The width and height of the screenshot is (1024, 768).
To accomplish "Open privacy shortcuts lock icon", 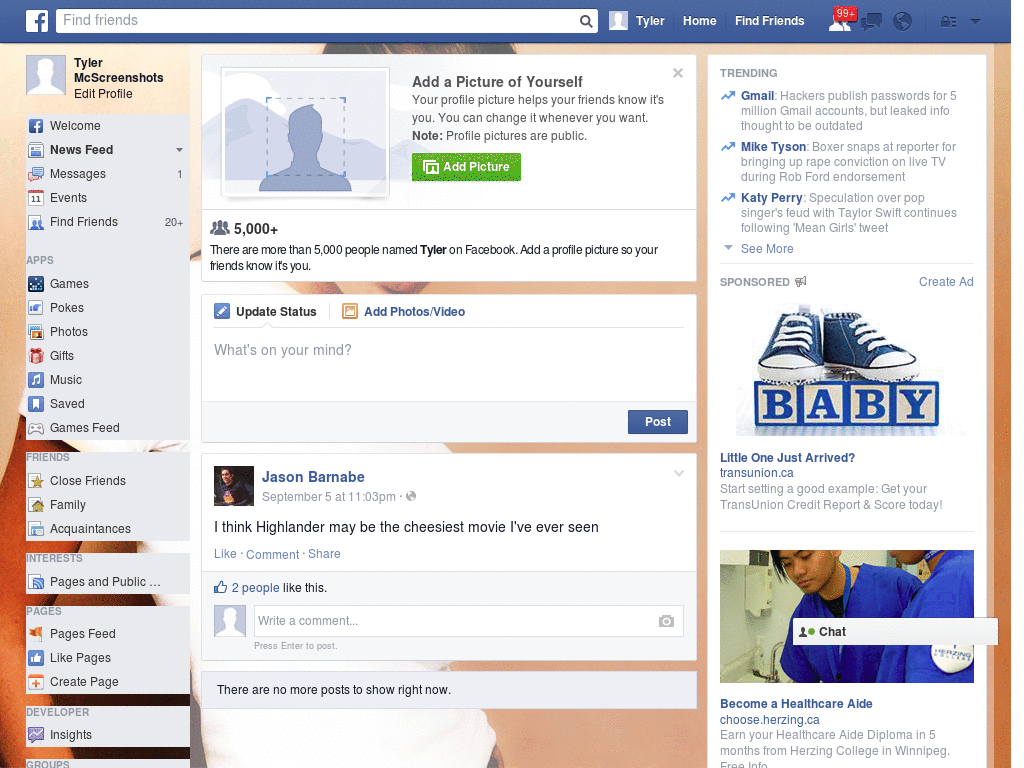I will [x=948, y=22].
